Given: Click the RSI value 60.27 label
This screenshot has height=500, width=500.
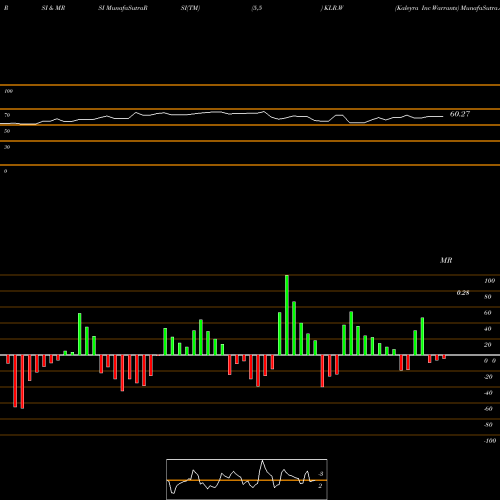Looking at the screenshot, I should pyautogui.click(x=460, y=114).
